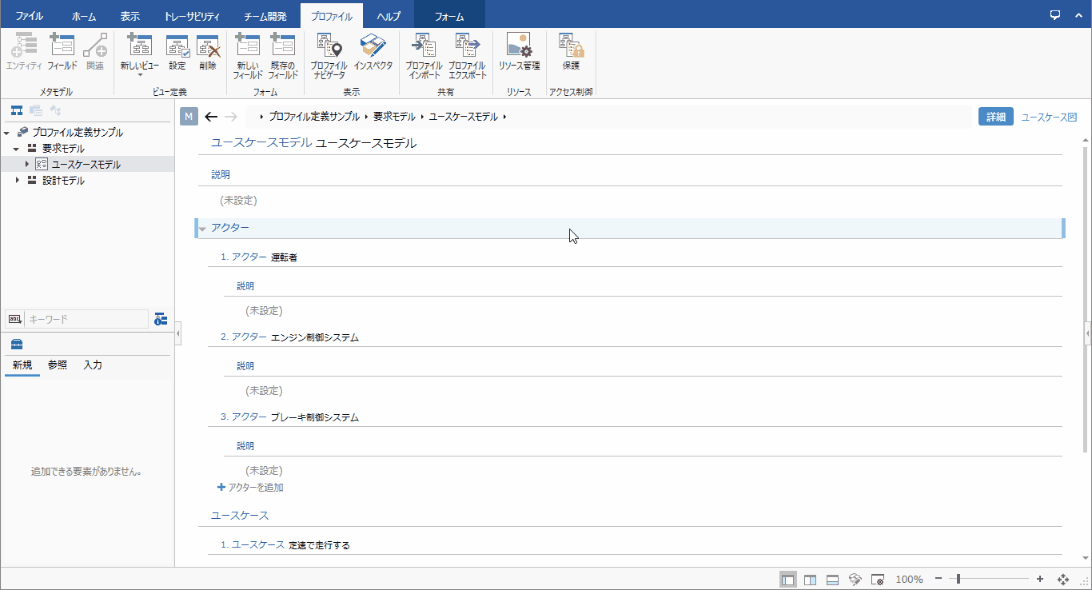The image size is (1092, 590).
Task: Collapse the アクター section chevron
Action: [x=200, y=227]
